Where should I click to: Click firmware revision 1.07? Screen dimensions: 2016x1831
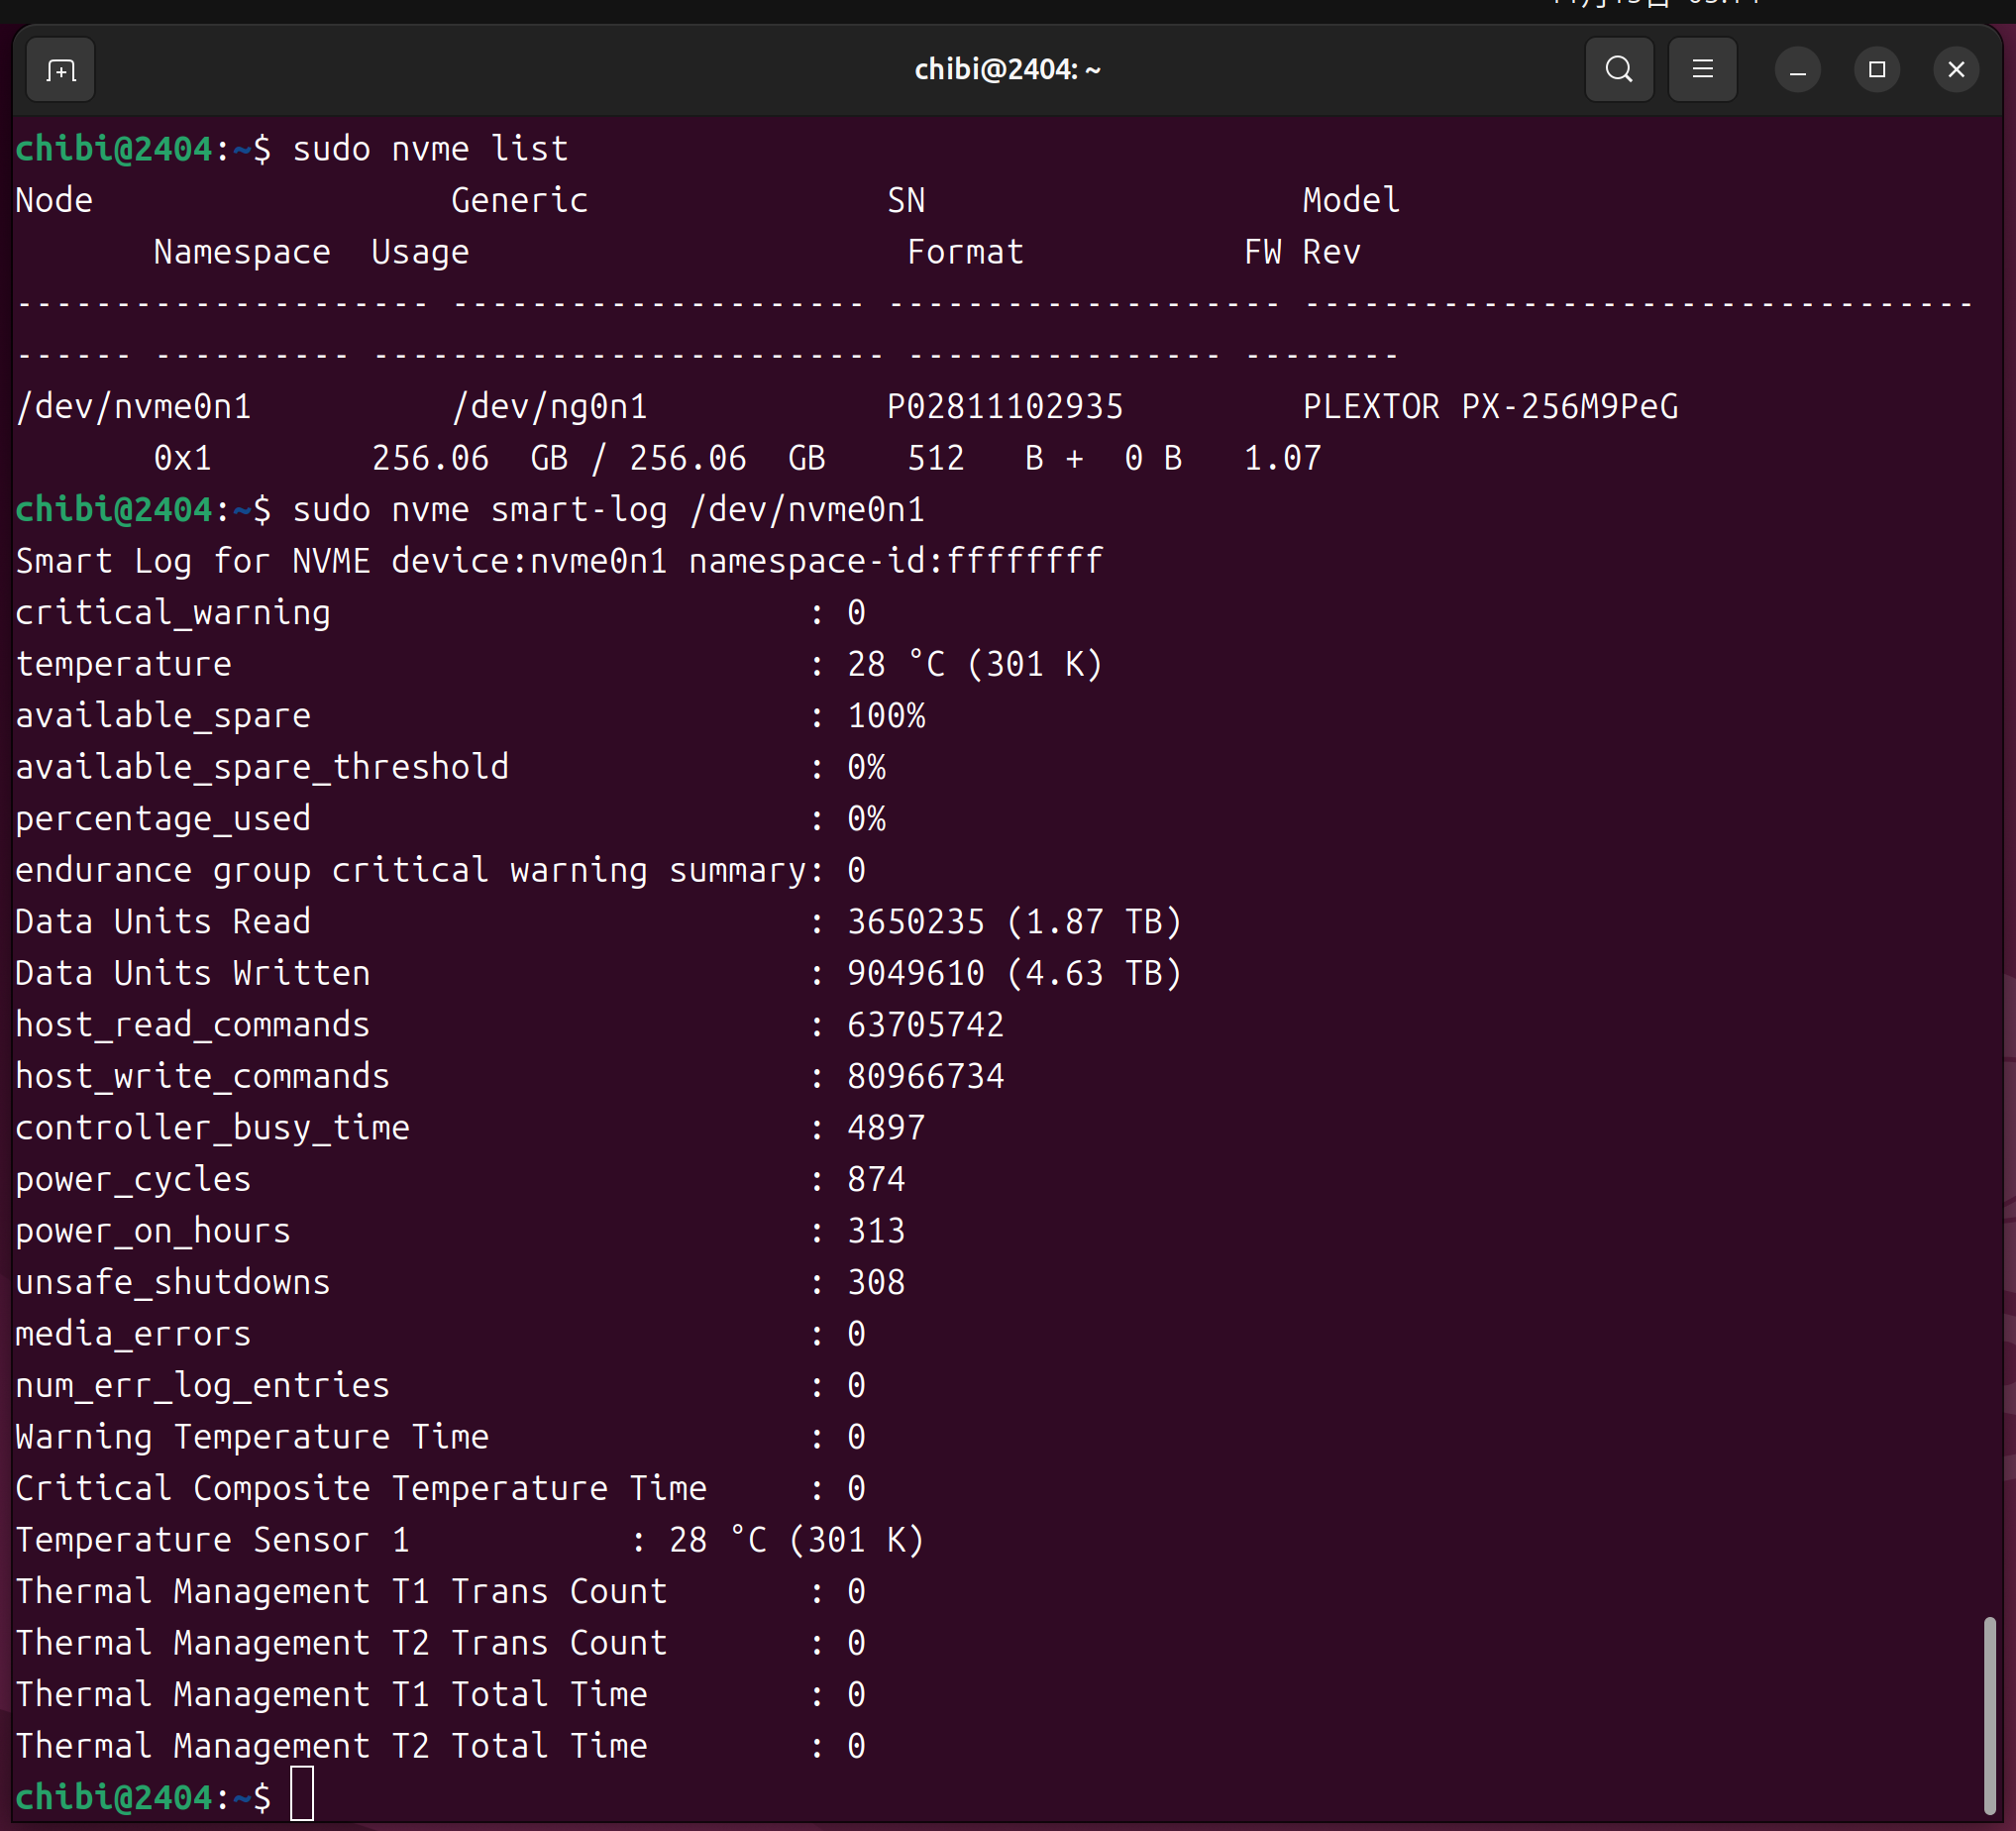point(1282,459)
